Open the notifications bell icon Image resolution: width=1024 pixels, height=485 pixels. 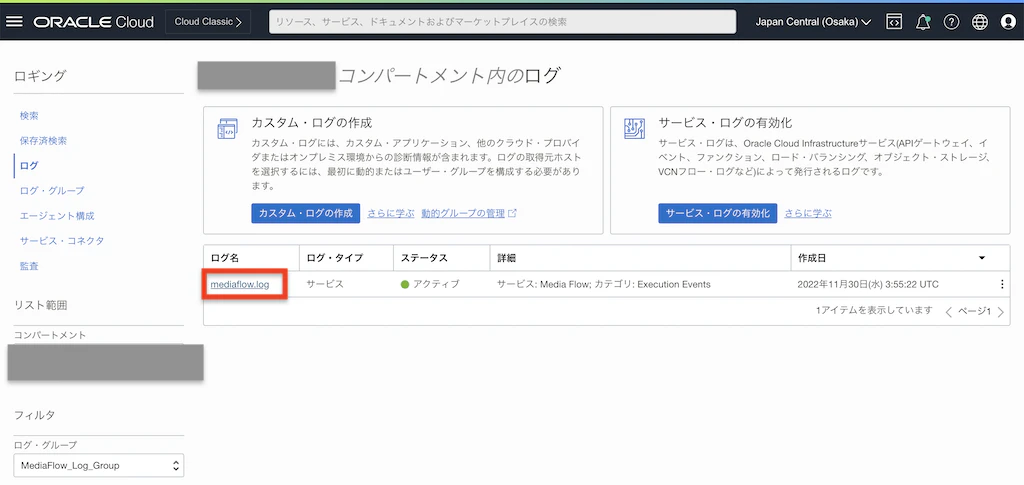point(923,22)
